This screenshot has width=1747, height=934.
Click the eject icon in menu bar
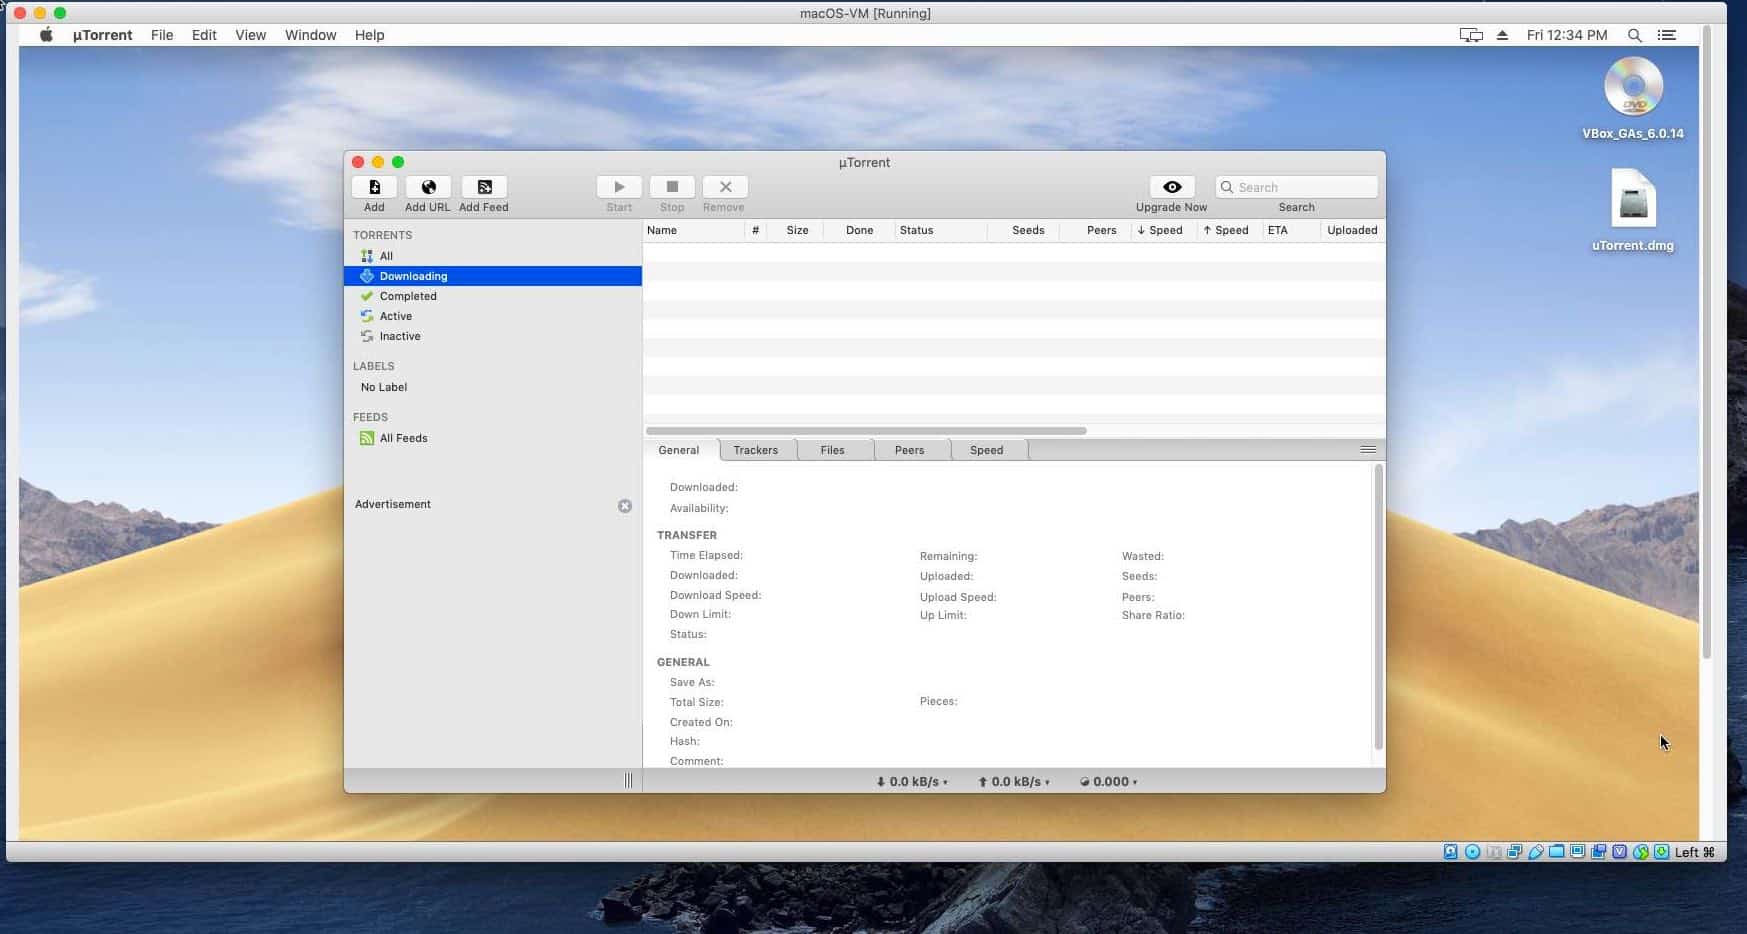coord(1502,35)
